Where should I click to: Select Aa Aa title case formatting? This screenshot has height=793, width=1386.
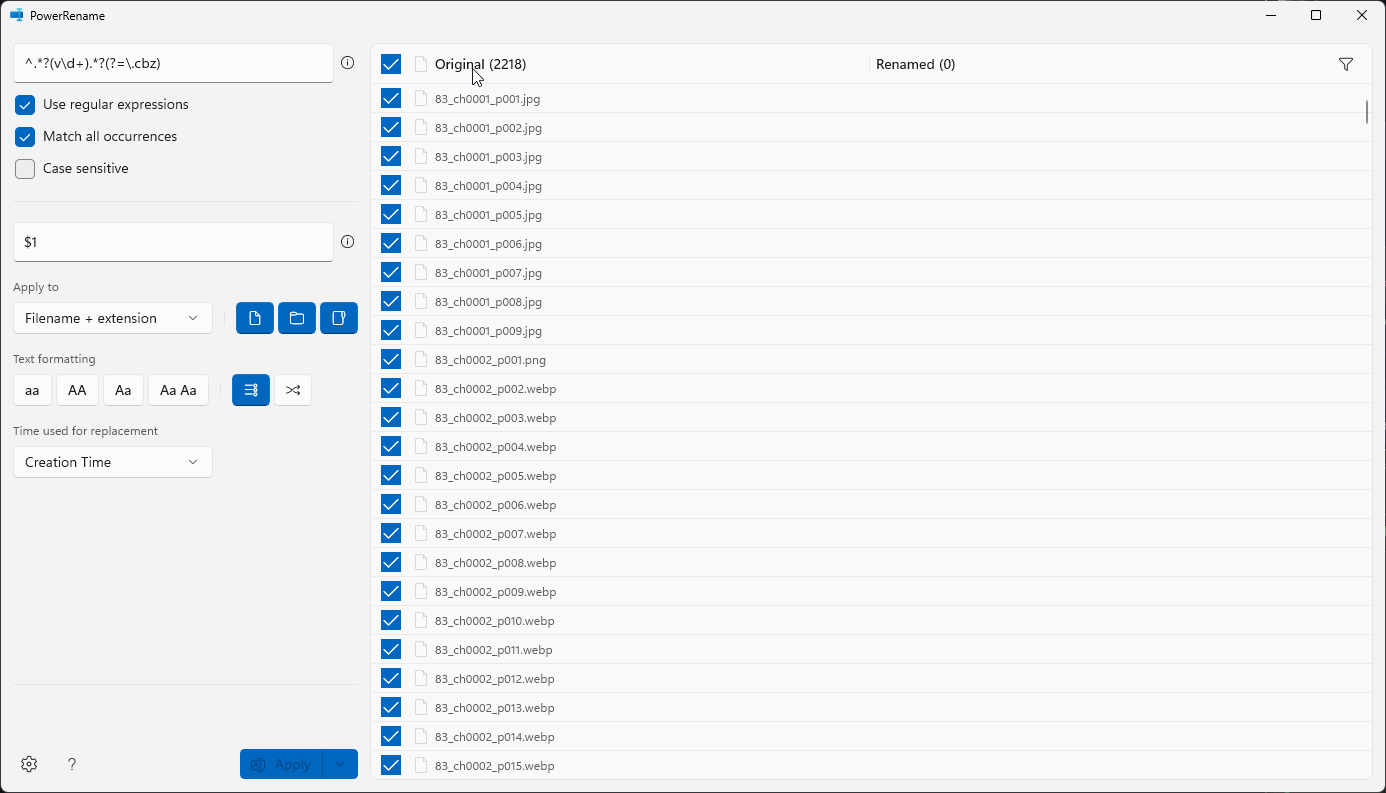(178, 390)
